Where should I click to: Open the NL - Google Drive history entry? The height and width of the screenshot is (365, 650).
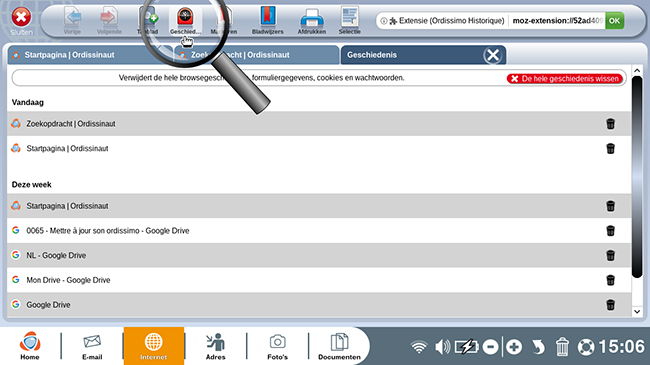56,256
